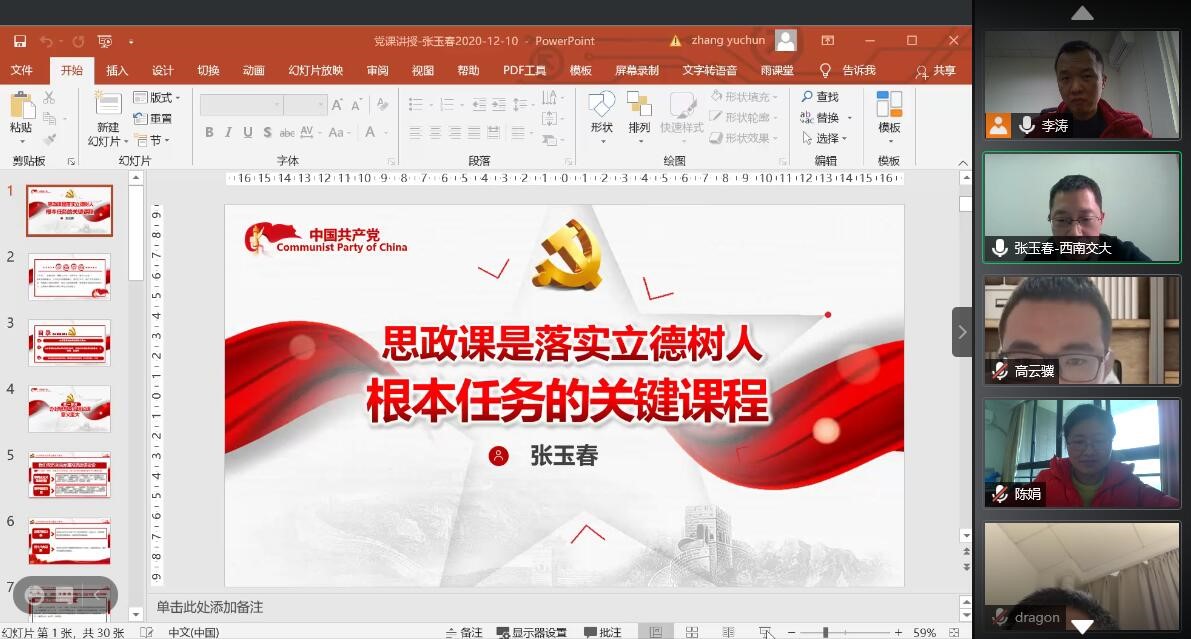1191x639 pixels.
Task: Click the Share (共享) button
Action: pyautogui.click(x=936, y=71)
